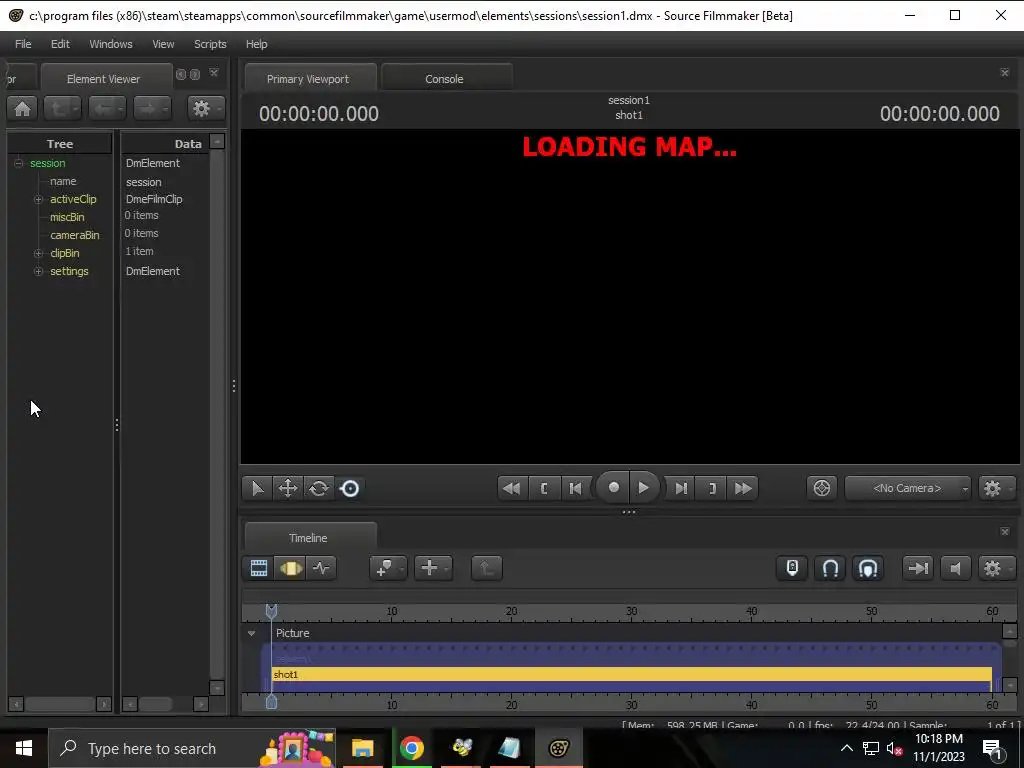Open timeline gear settings
The image size is (1024, 768).
click(x=996, y=568)
